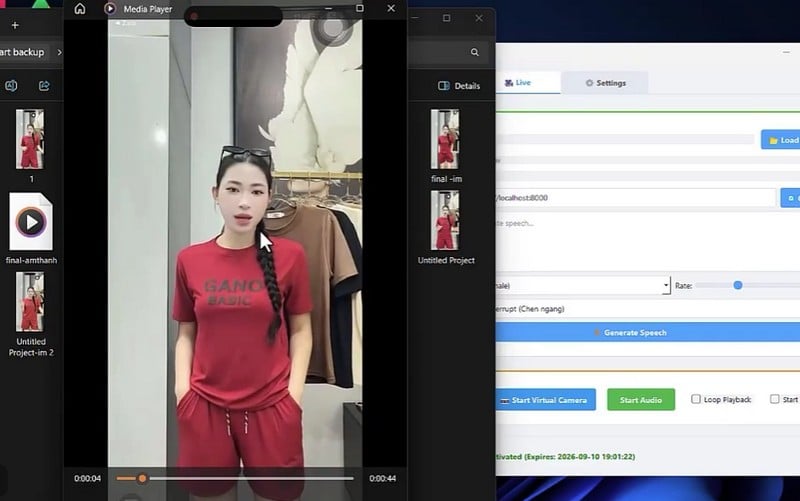800x501 pixels.
Task: Switch to the Live tab
Action: tap(526, 83)
